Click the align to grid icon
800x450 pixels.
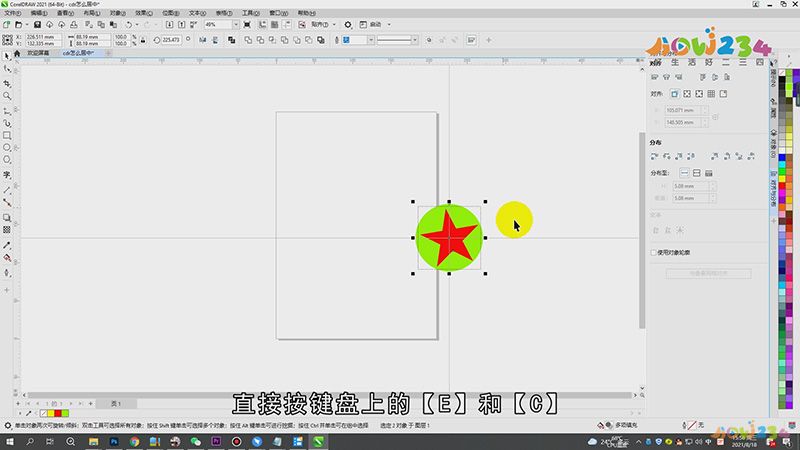click(x=711, y=94)
